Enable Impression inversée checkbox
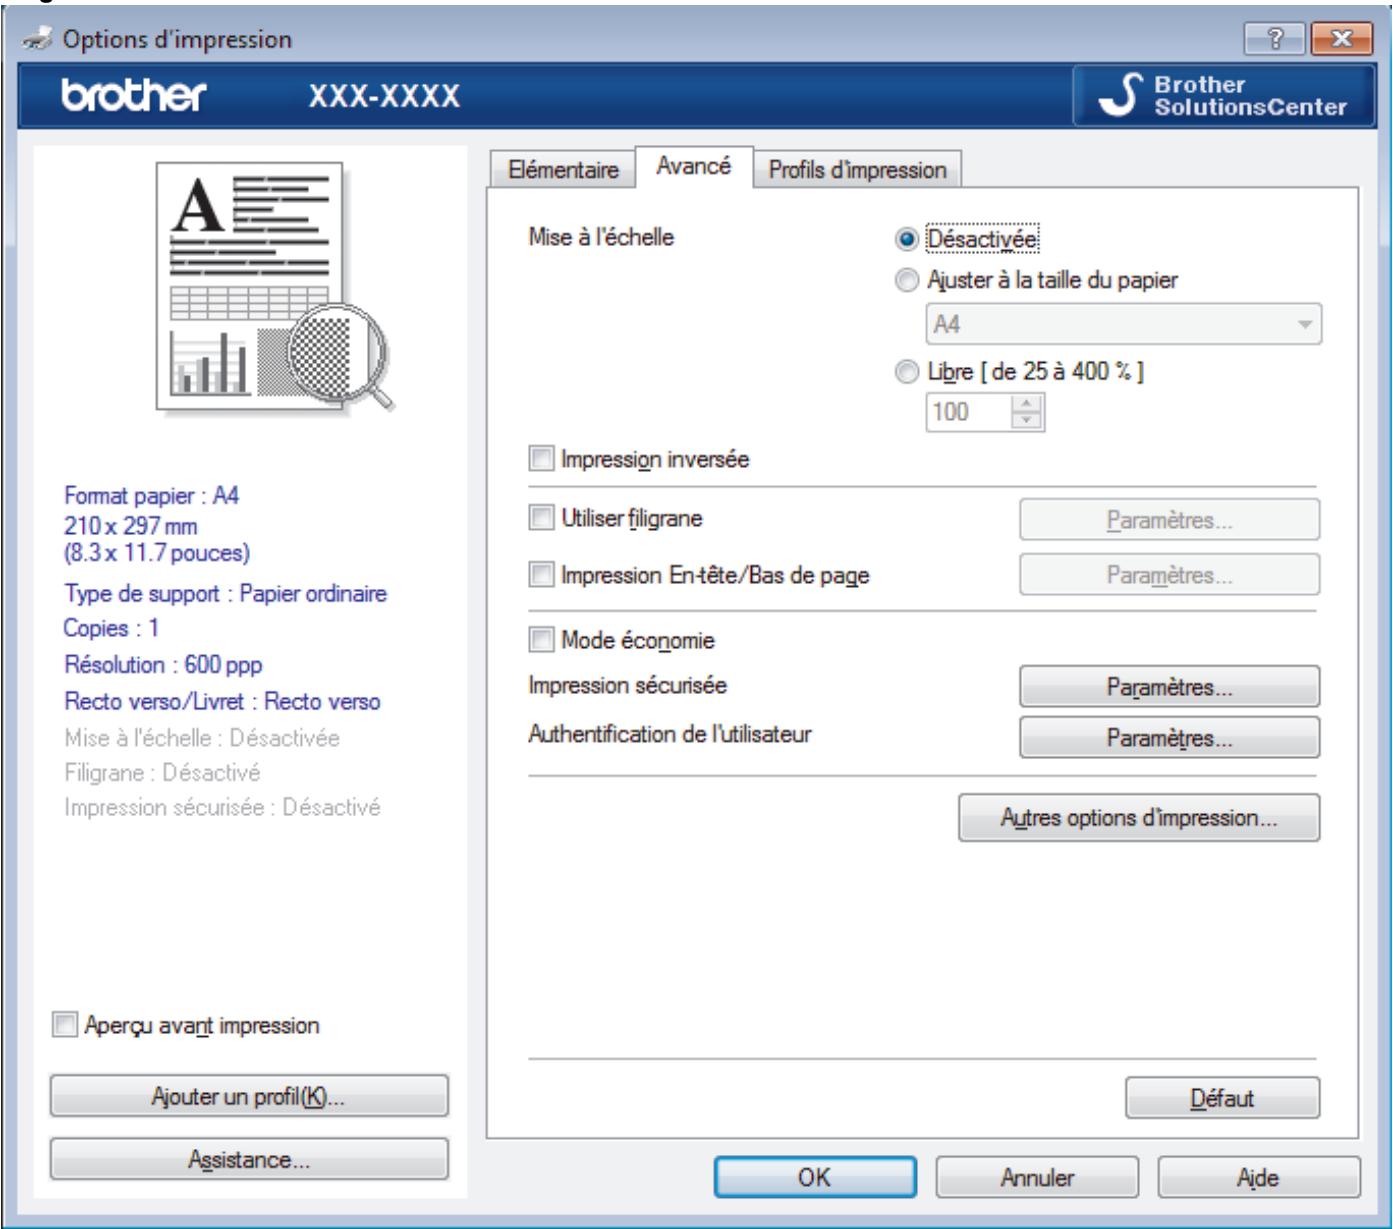 [540, 459]
